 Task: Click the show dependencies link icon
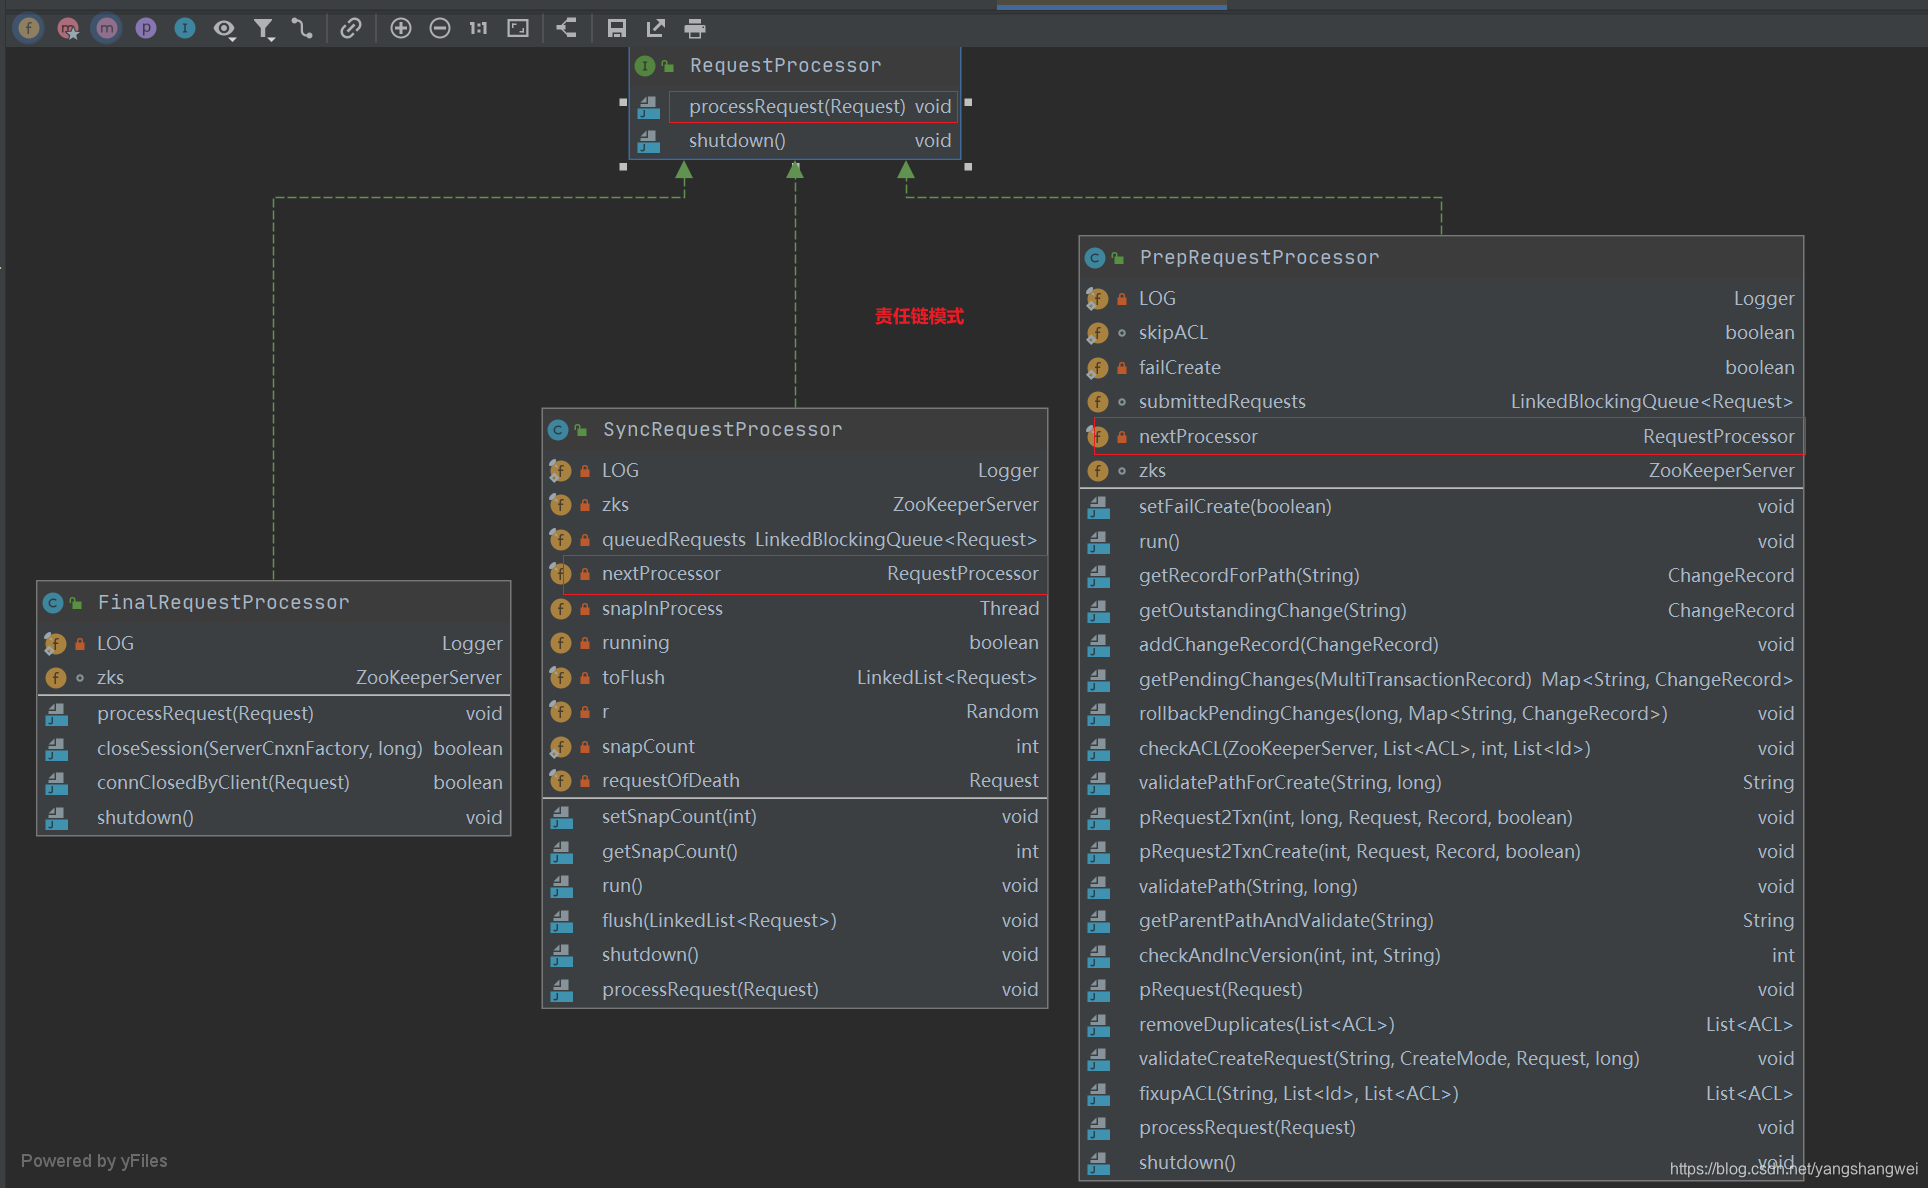click(350, 28)
